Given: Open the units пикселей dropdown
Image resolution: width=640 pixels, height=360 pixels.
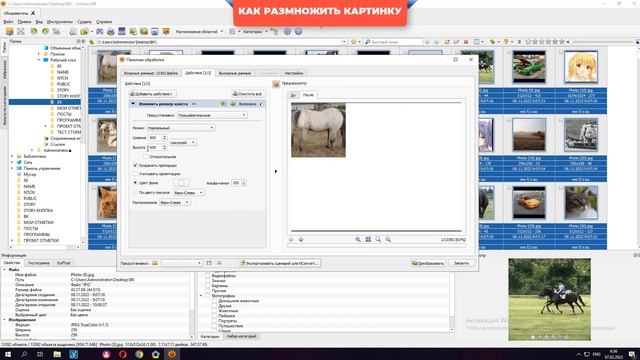Looking at the screenshot, I should pos(182,142).
